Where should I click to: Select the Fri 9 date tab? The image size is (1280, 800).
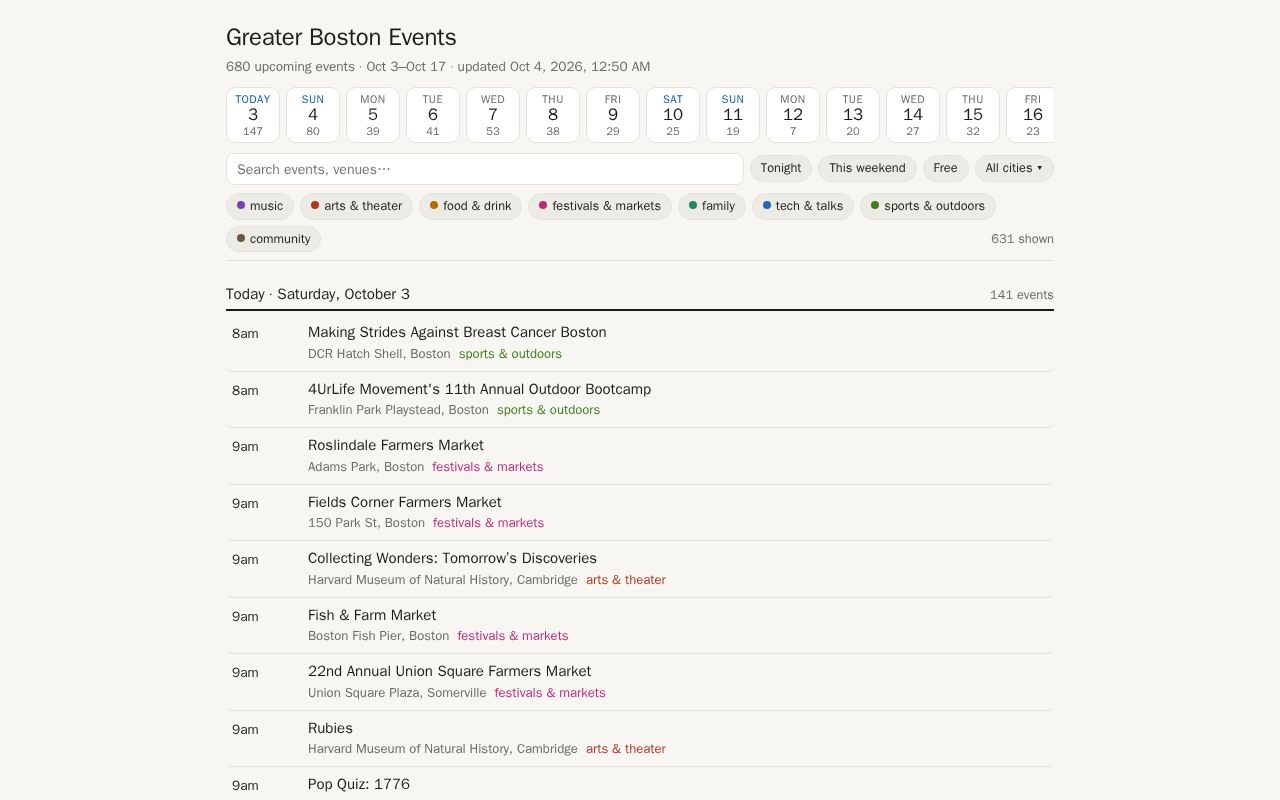(613, 115)
